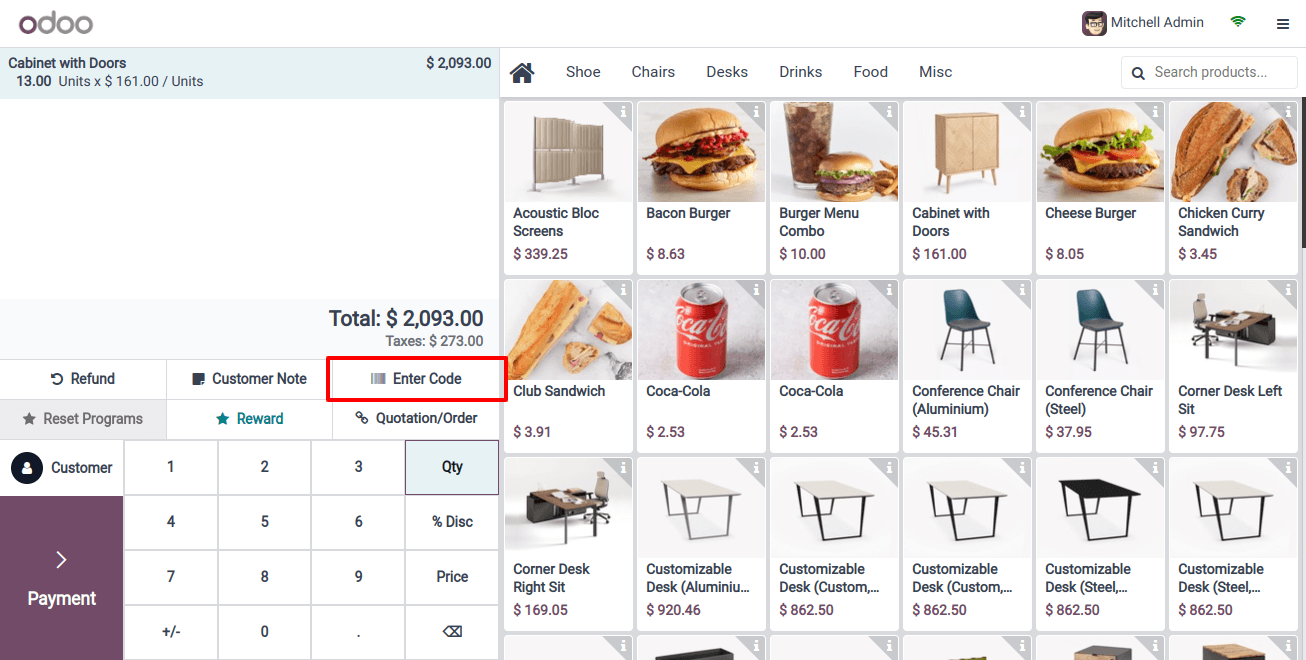Select the Drinks category tab
1306x660 pixels.
[801, 72]
